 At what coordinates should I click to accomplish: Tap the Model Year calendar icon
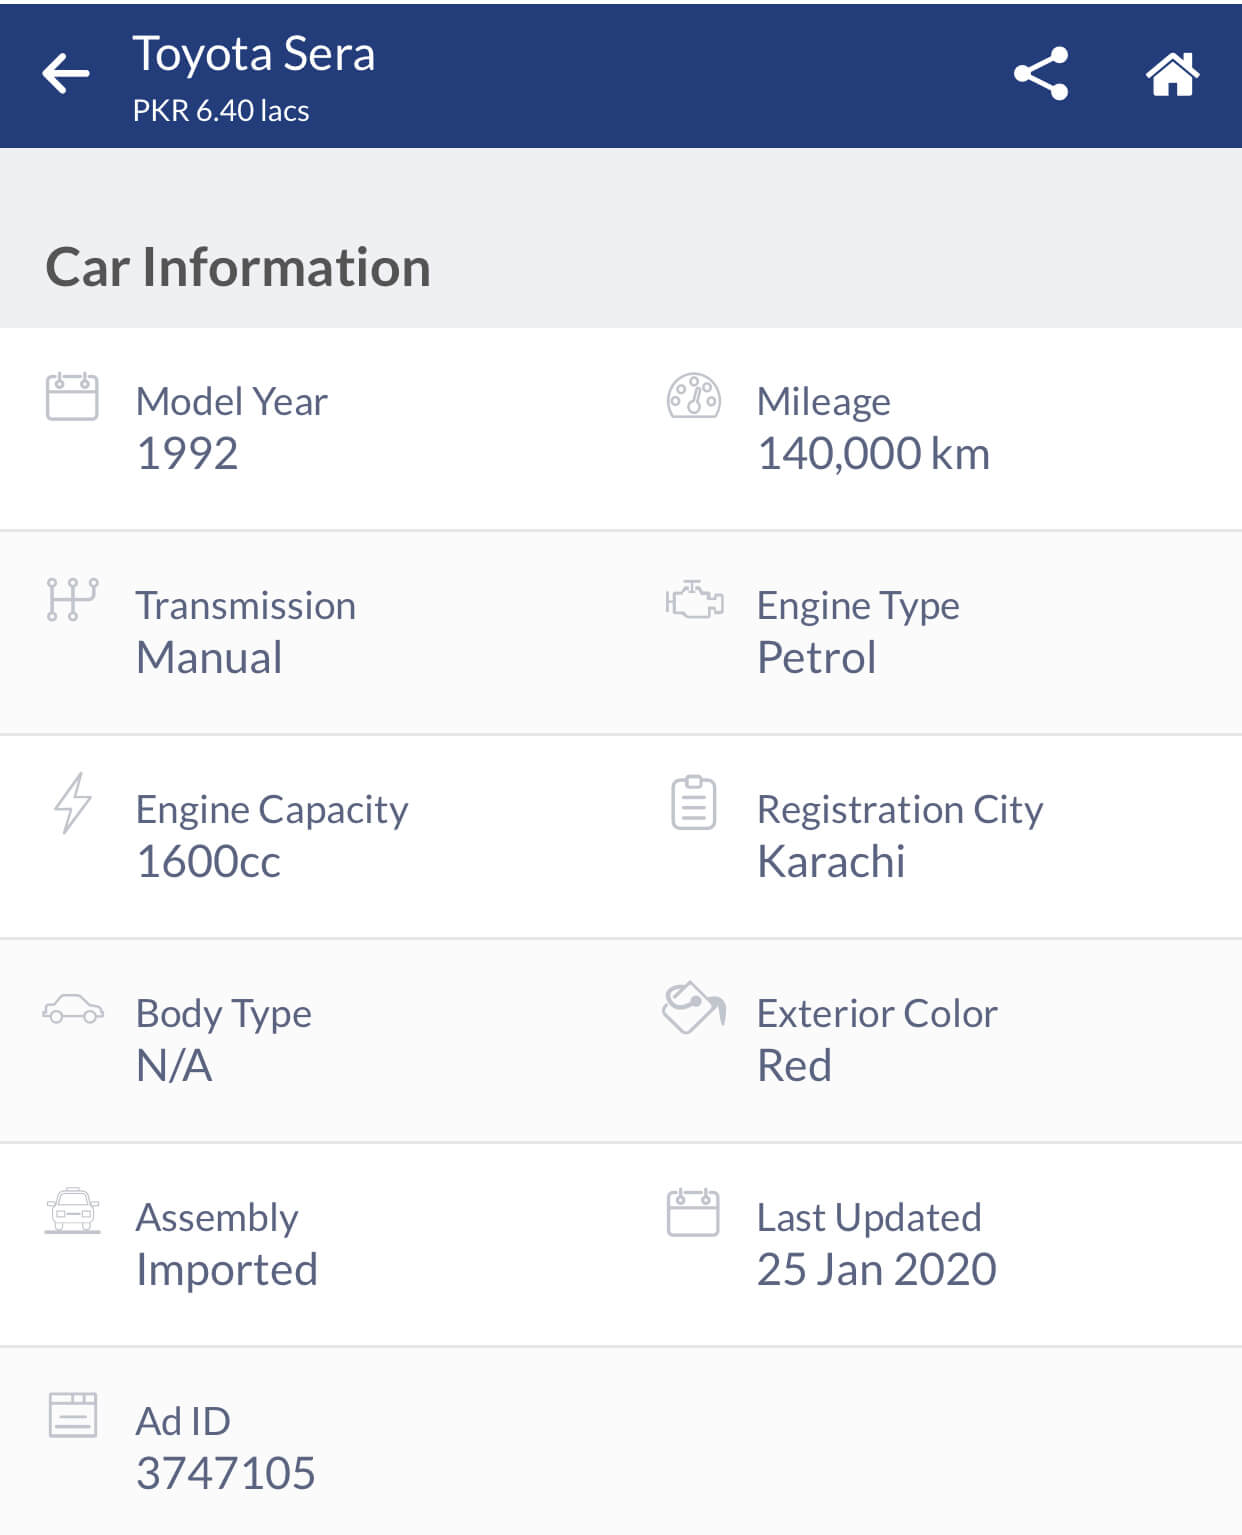pyautogui.click(x=72, y=396)
